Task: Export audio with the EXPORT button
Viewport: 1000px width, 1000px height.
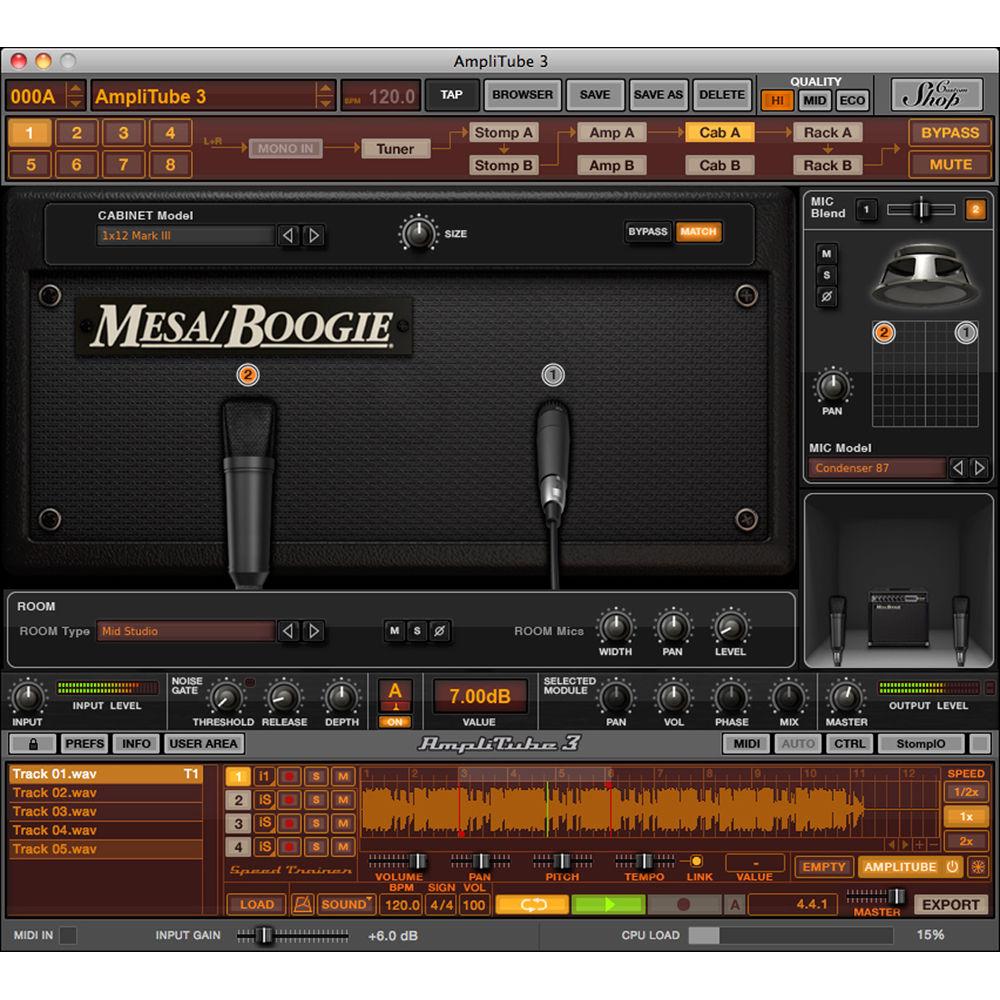Action: 952,904
